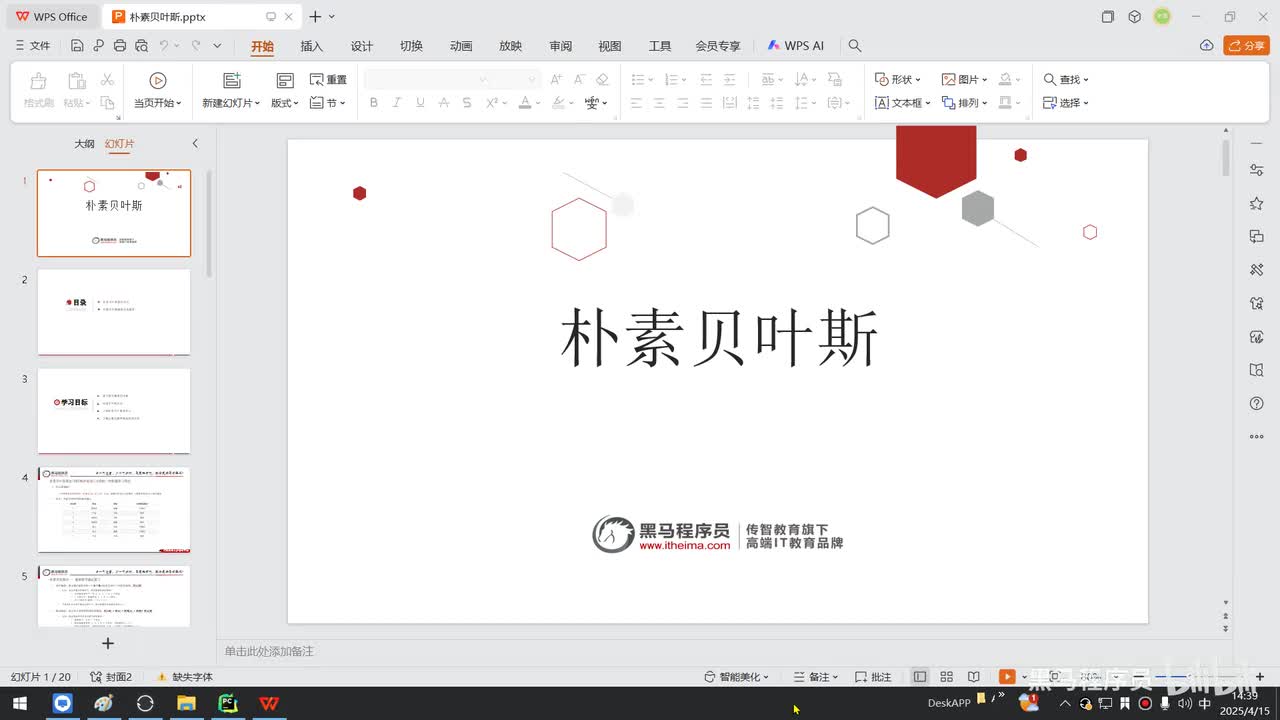Click the 封面2 status entry

point(111,677)
